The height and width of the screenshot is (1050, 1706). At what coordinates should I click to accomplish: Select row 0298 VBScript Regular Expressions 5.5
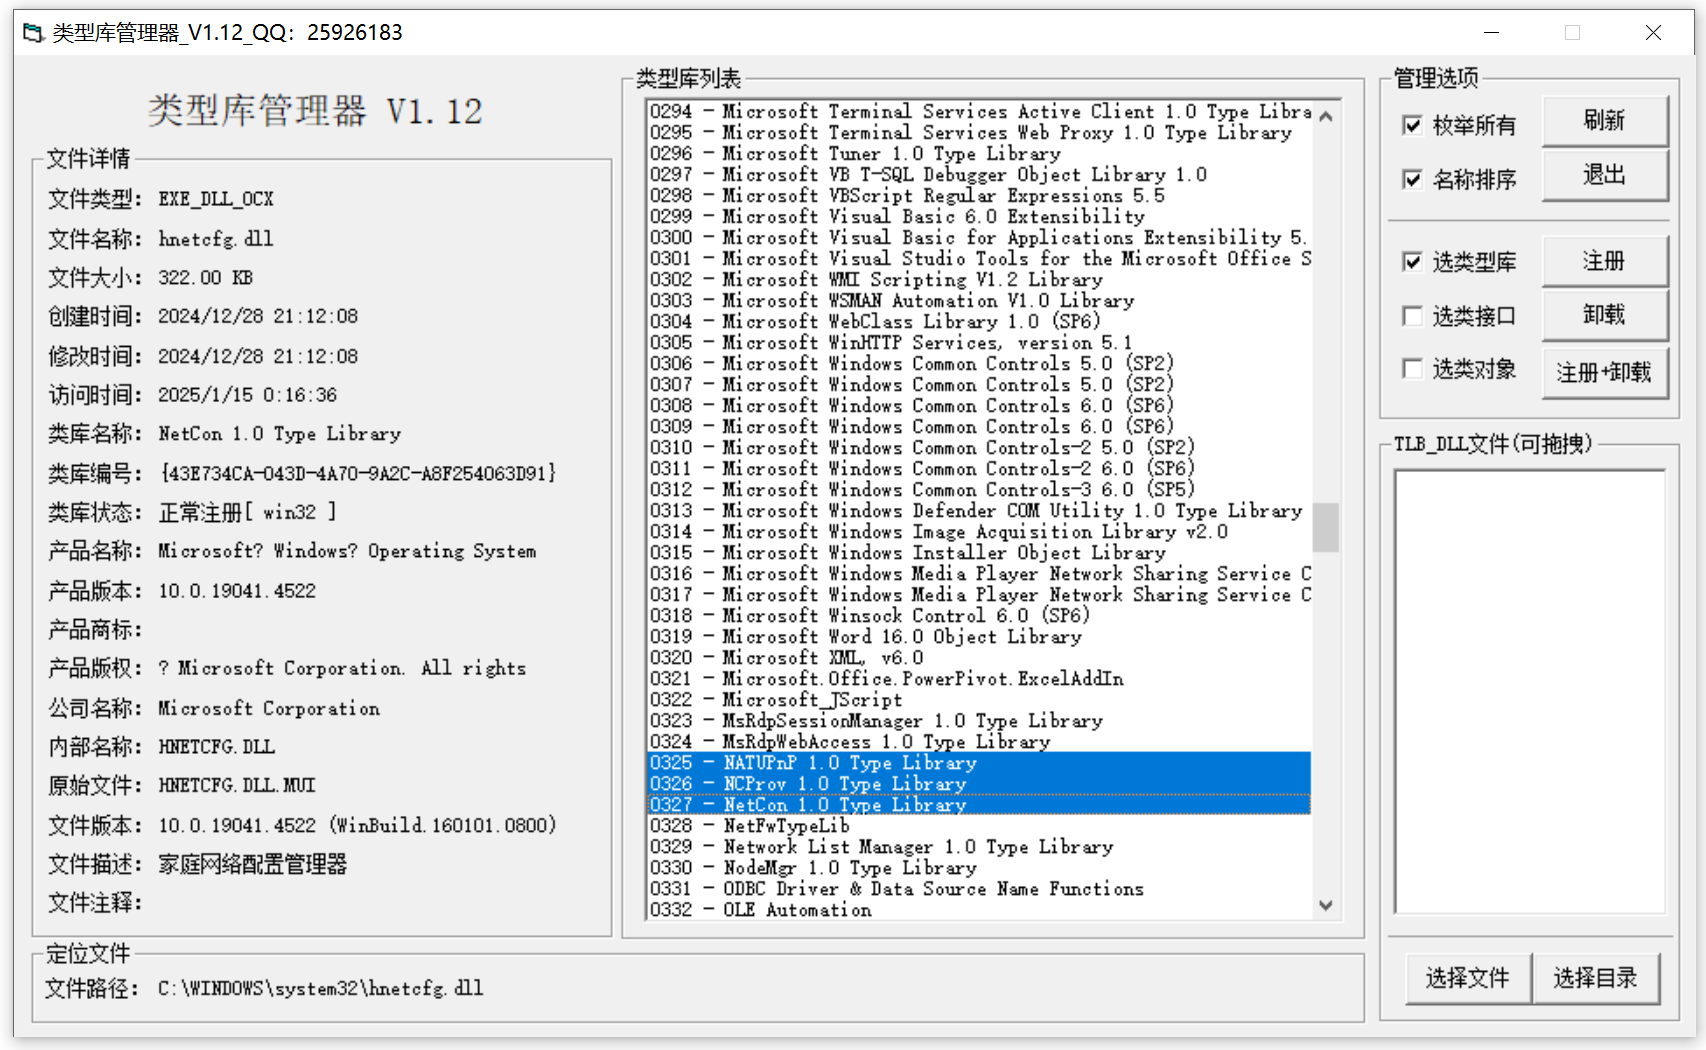(x=979, y=195)
